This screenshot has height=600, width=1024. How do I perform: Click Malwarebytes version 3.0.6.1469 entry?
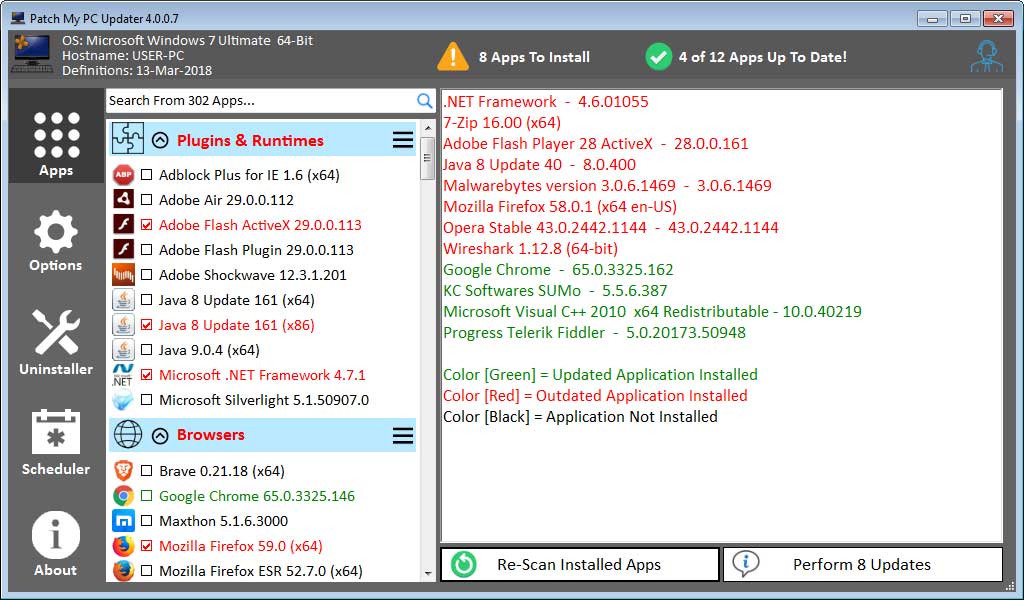607,185
